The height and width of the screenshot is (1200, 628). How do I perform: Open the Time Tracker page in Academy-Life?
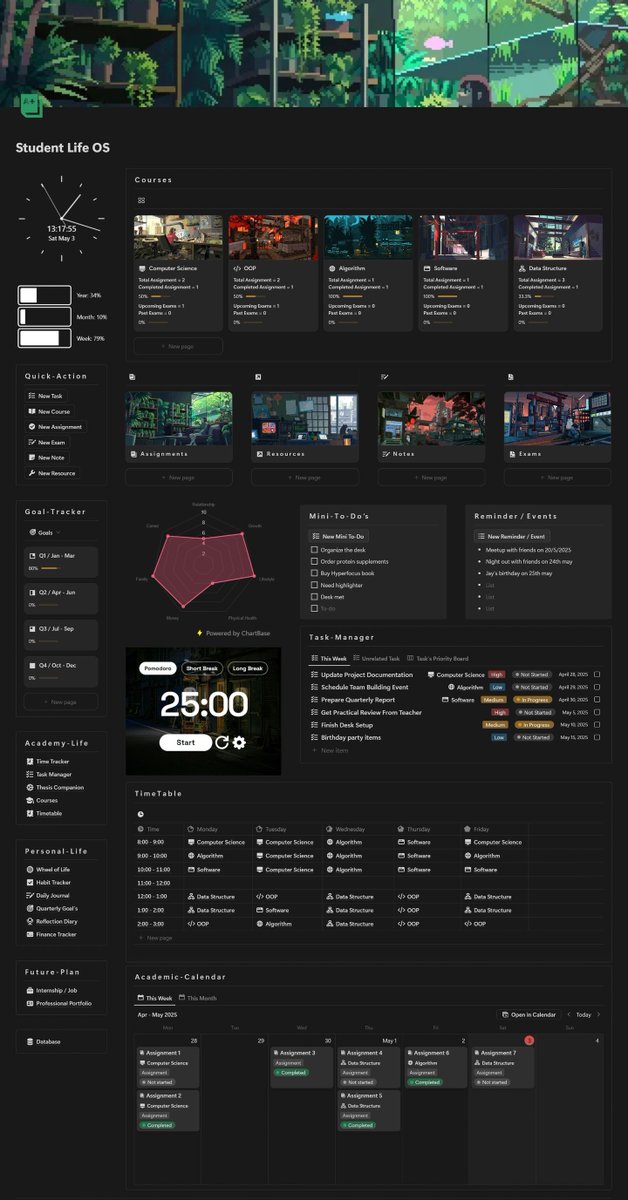(48, 761)
